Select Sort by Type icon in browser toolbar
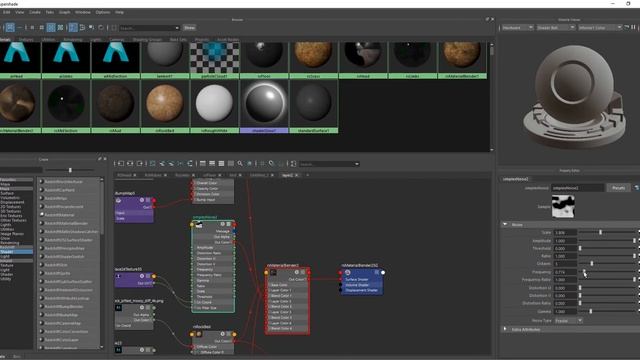 (82, 27)
